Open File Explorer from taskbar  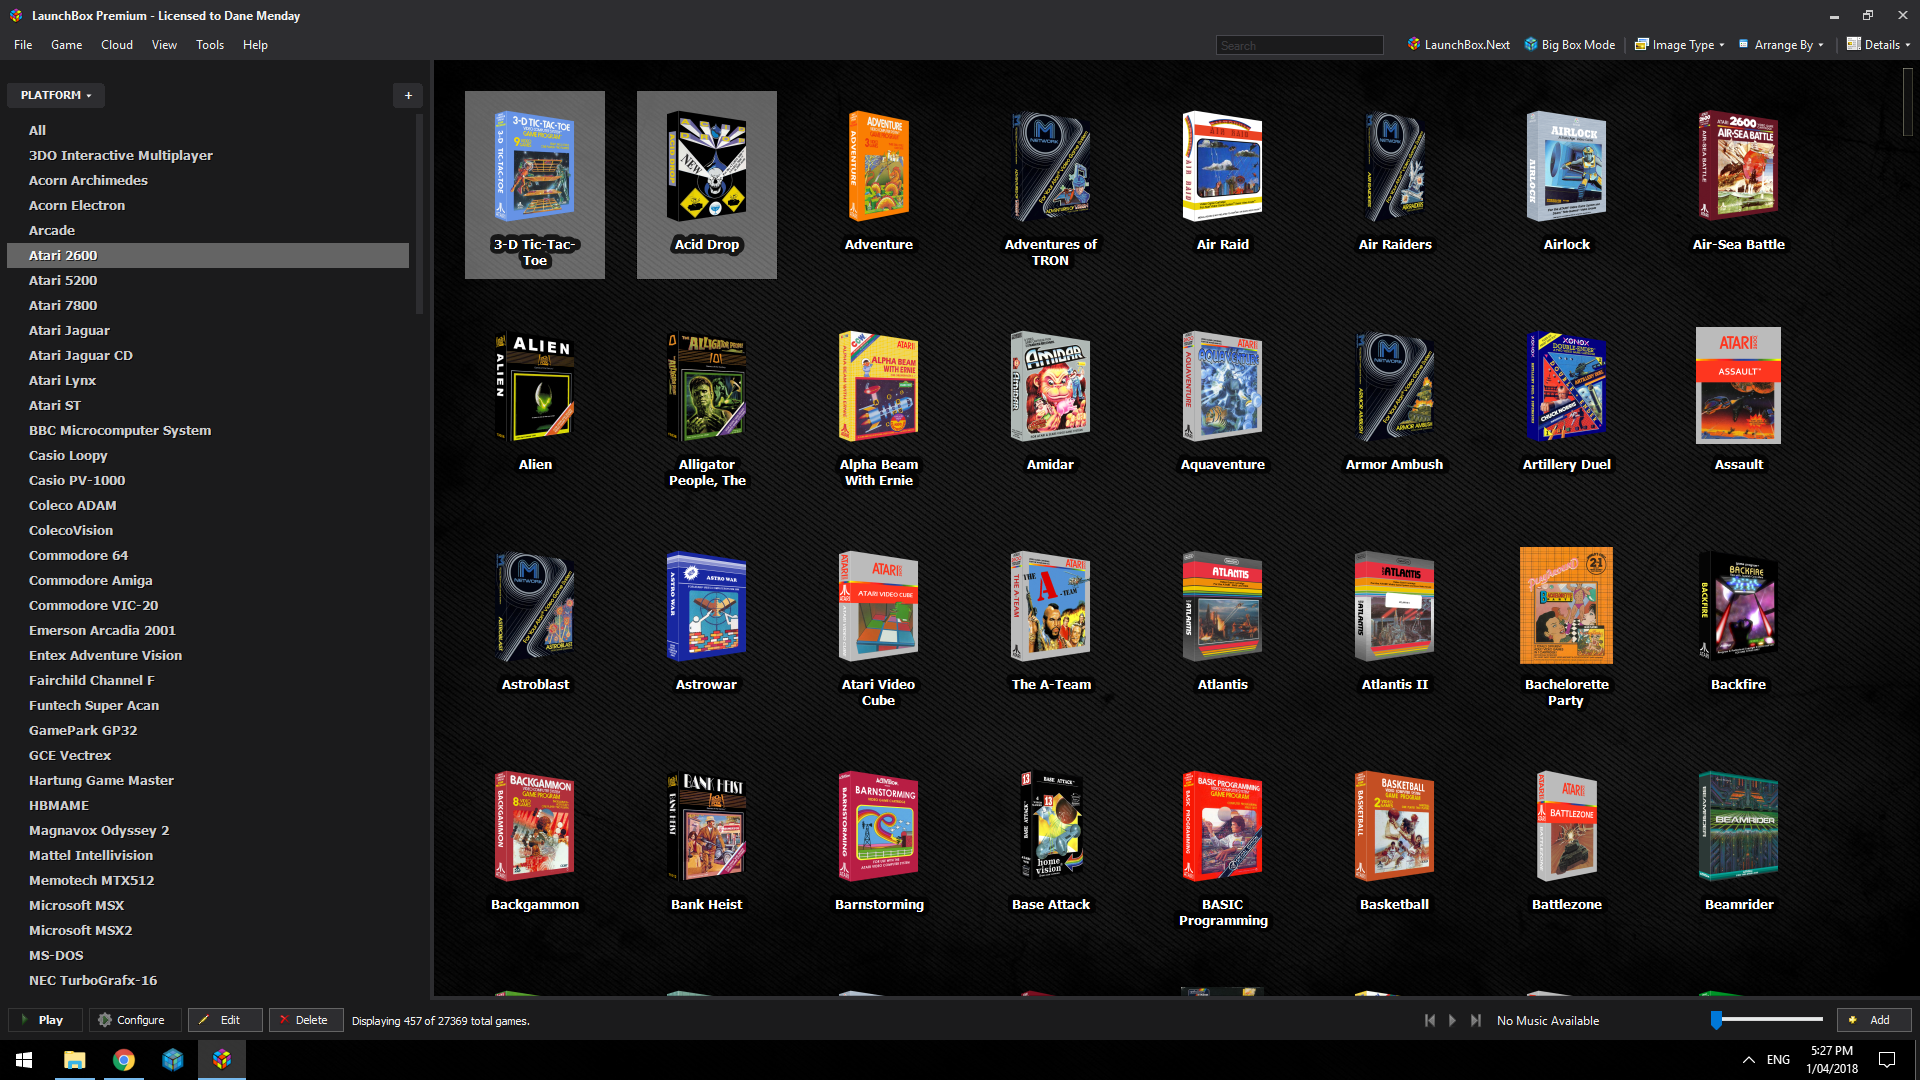tap(74, 1060)
